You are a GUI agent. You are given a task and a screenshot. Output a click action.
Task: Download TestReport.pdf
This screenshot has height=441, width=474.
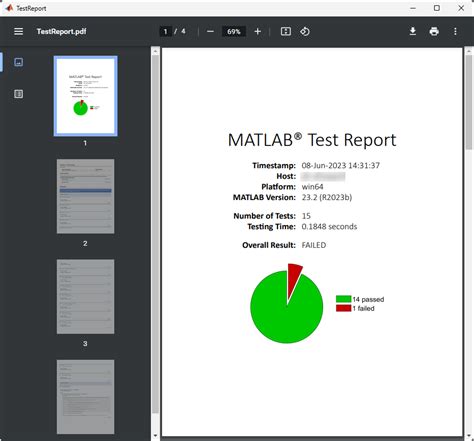coord(413,31)
